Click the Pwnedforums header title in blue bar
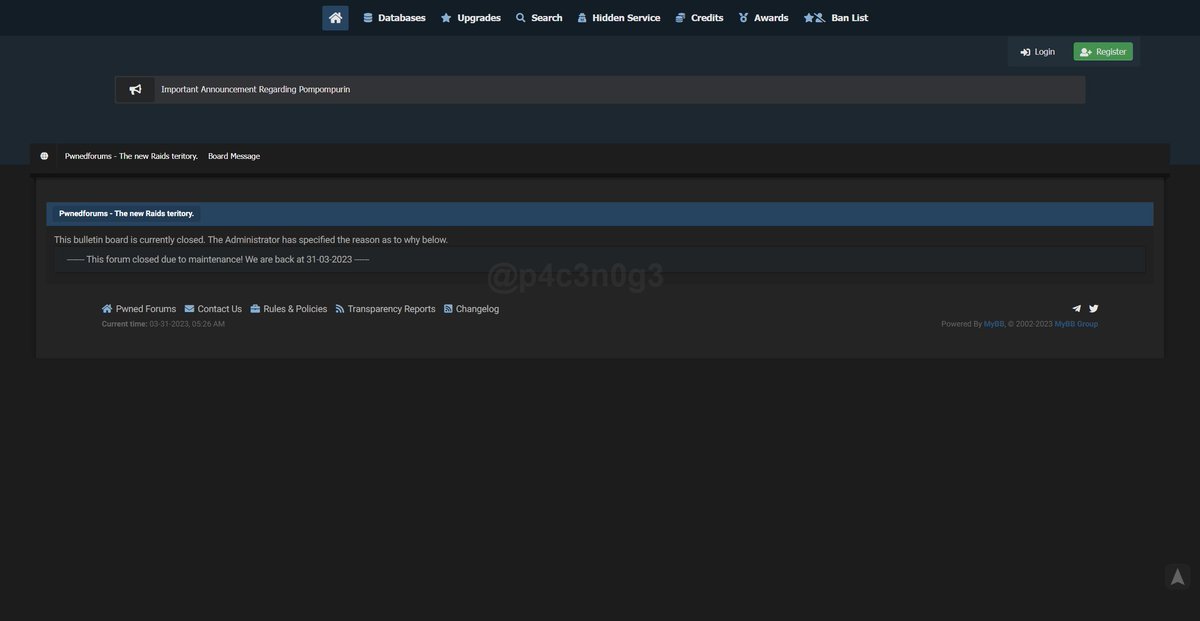The height and width of the screenshot is (621, 1200). point(126,214)
